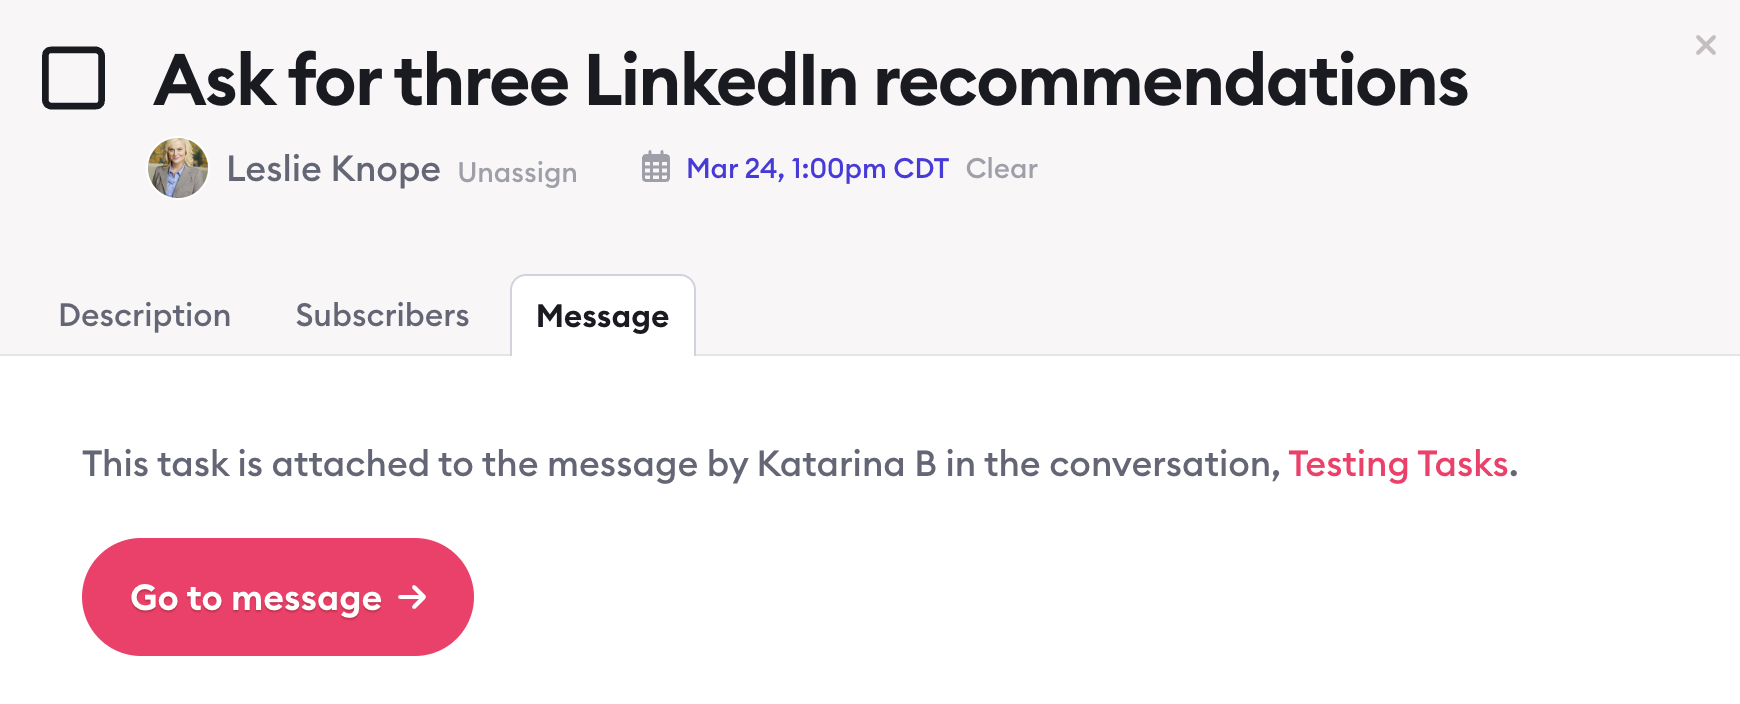Close the task detail panel
The width and height of the screenshot is (1740, 704).
click(x=1705, y=45)
